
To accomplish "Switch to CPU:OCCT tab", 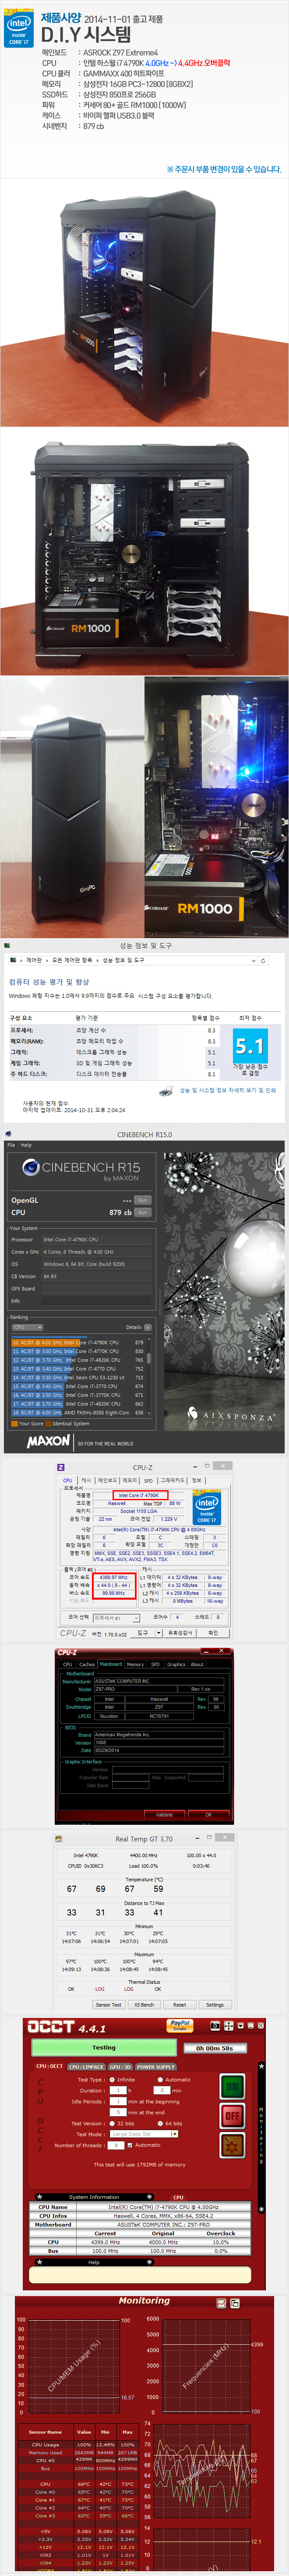I will pos(49,2066).
